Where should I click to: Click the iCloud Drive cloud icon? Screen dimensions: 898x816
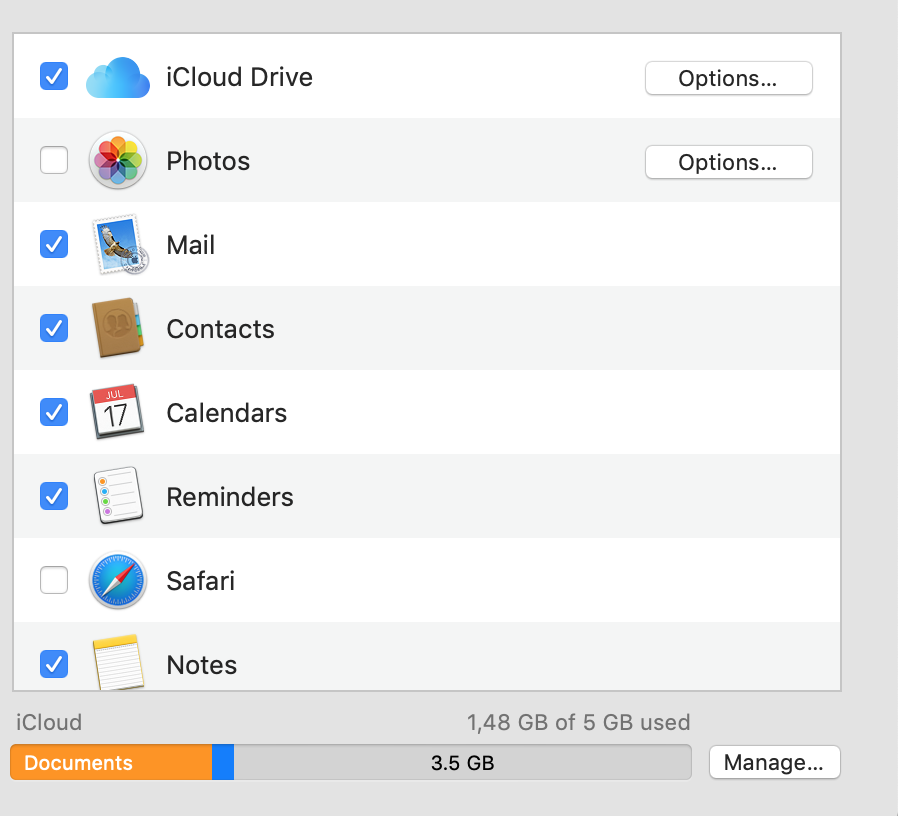(118, 77)
